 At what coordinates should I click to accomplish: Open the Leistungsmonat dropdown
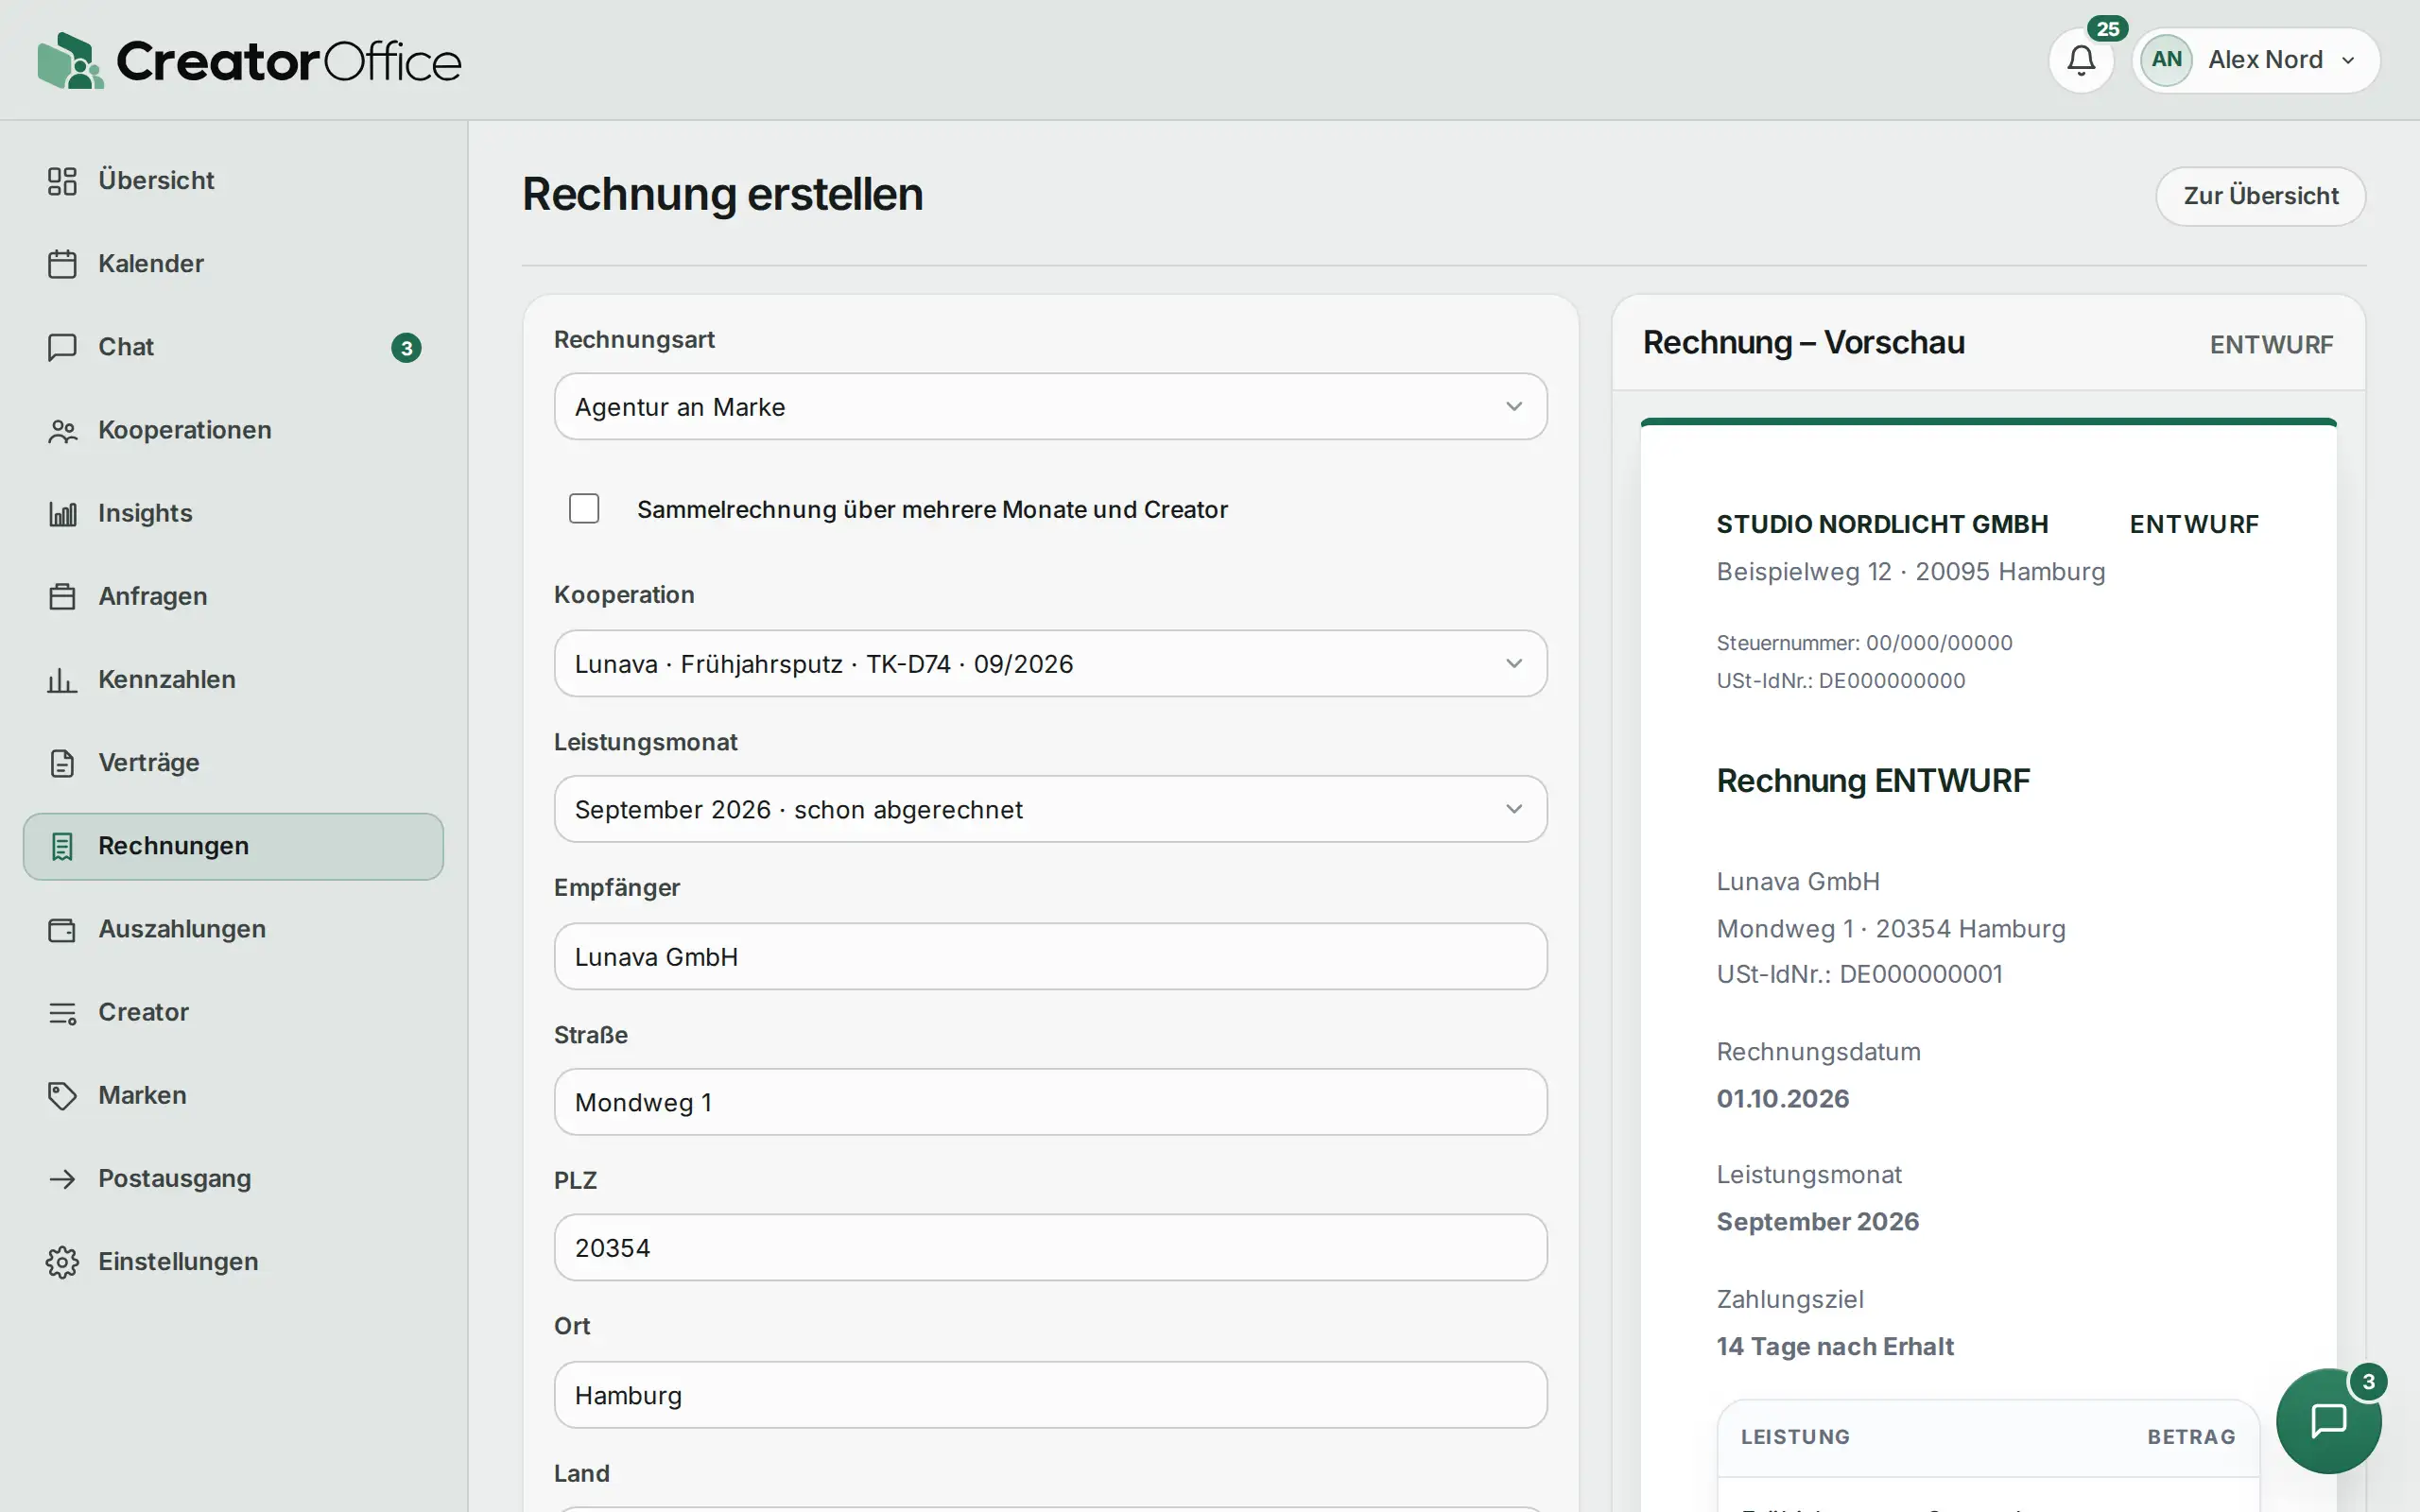[1050, 809]
